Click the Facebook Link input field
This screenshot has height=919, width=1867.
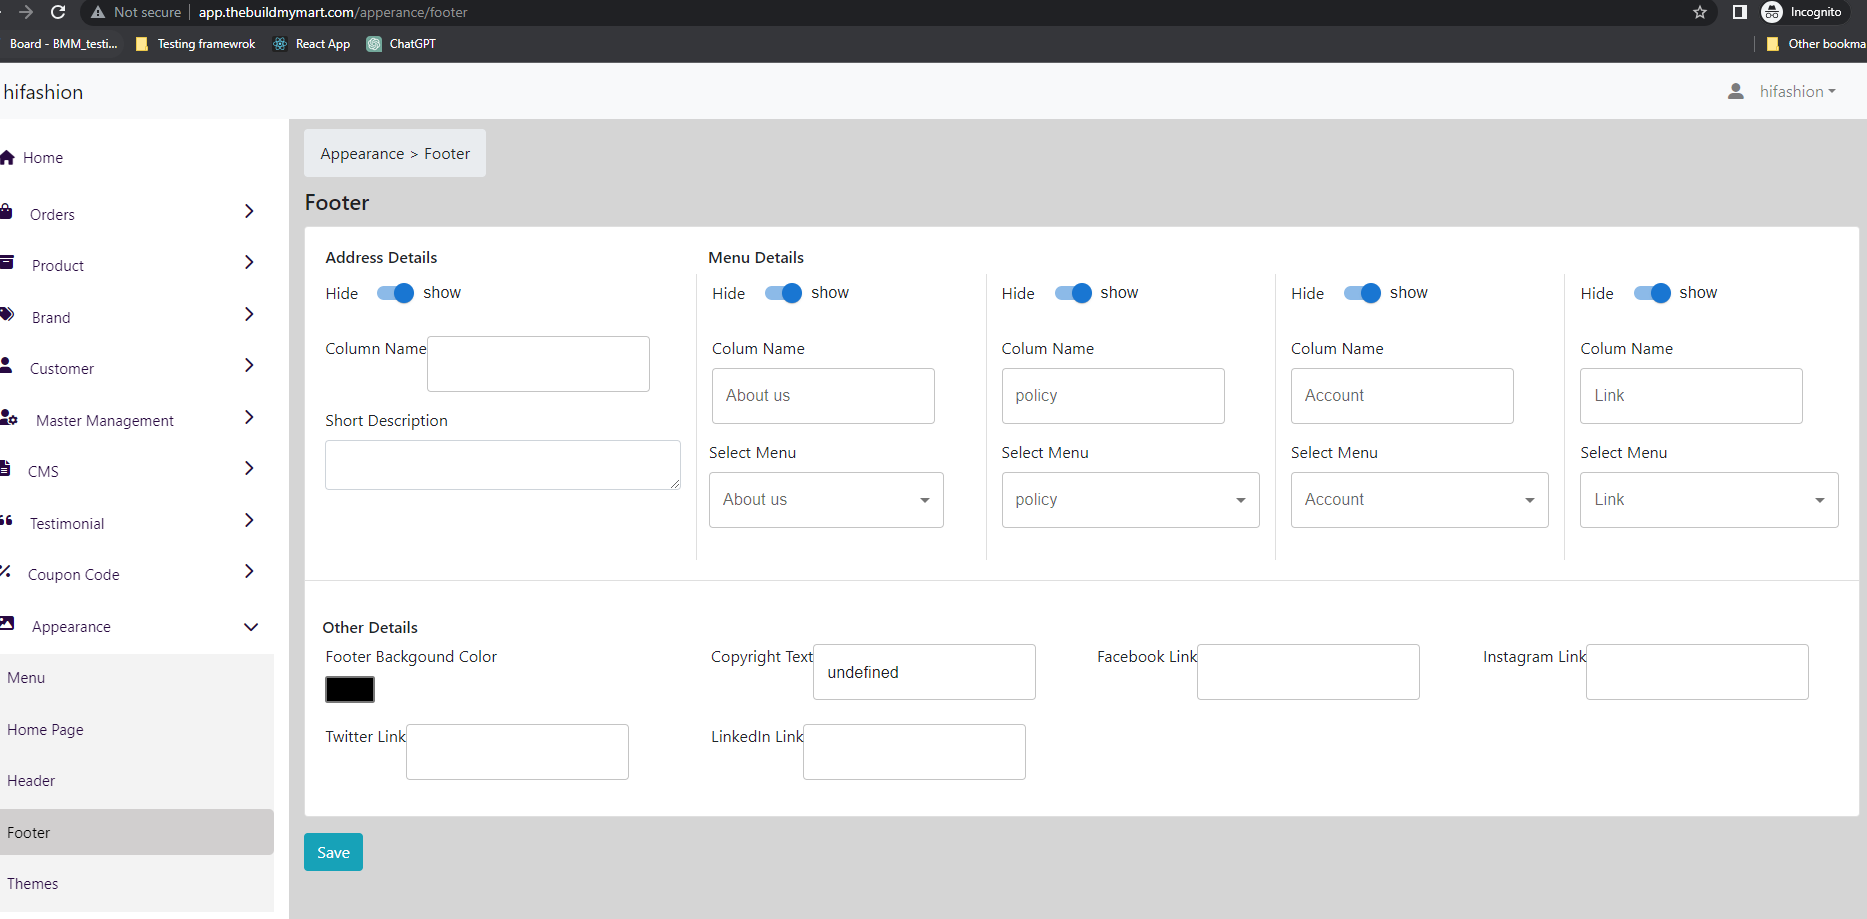pos(1308,672)
